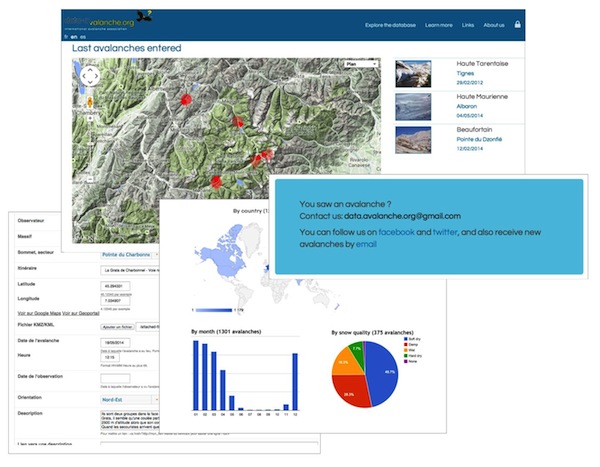The image size is (600, 467).
Task: Click the bottommost red avalanche marker on map
Action: pyautogui.click(x=217, y=182)
